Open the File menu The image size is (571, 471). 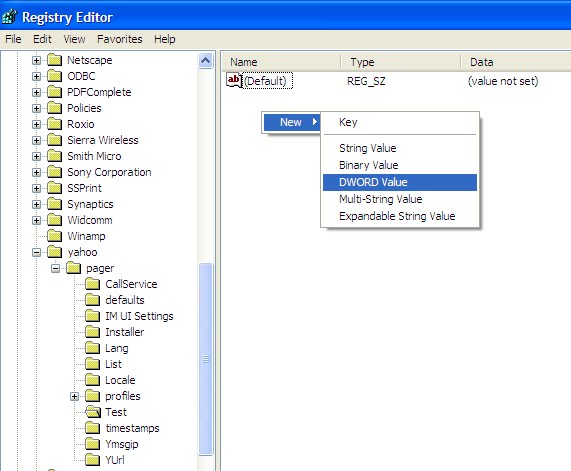click(x=13, y=39)
